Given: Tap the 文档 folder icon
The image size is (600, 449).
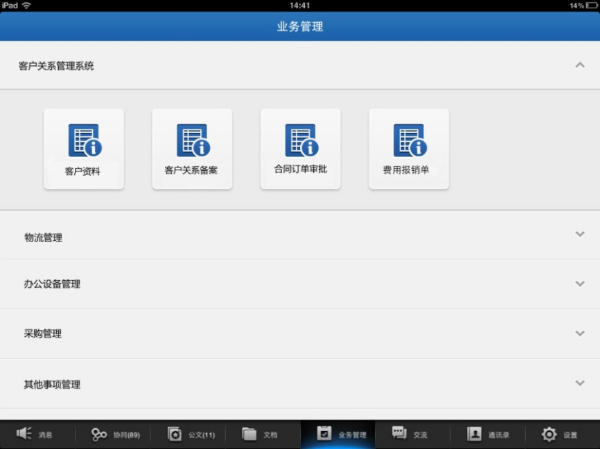Looking at the screenshot, I should (249, 434).
